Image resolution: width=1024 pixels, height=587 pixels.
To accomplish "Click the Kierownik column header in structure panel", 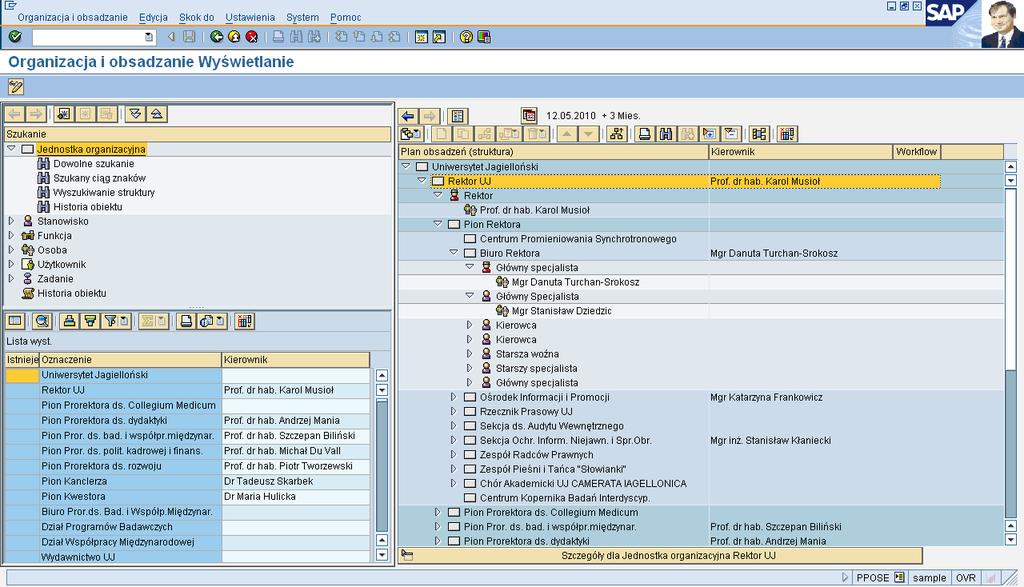I will point(801,151).
